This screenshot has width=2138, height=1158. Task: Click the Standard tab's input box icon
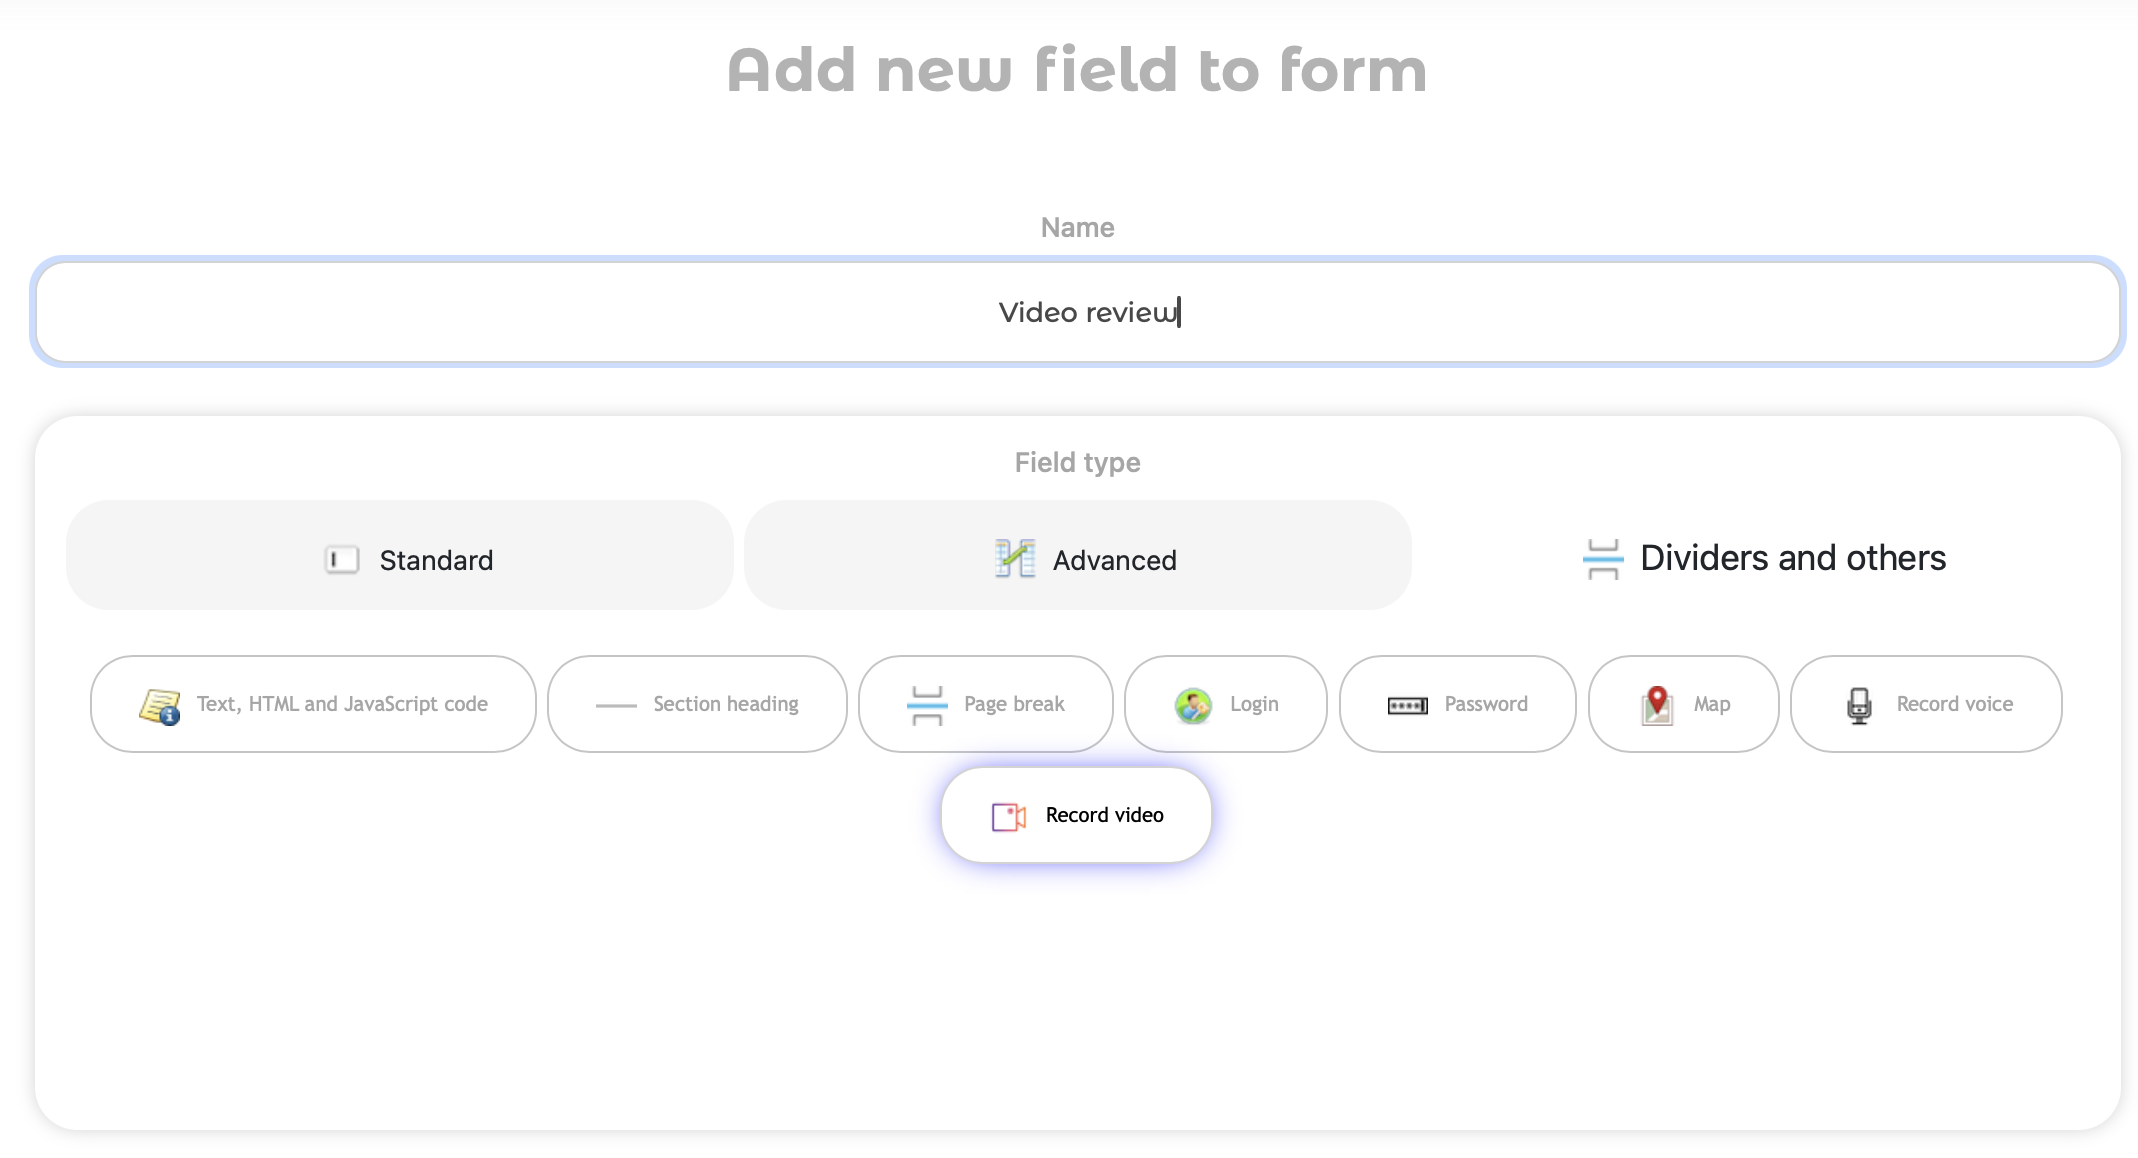click(x=342, y=560)
